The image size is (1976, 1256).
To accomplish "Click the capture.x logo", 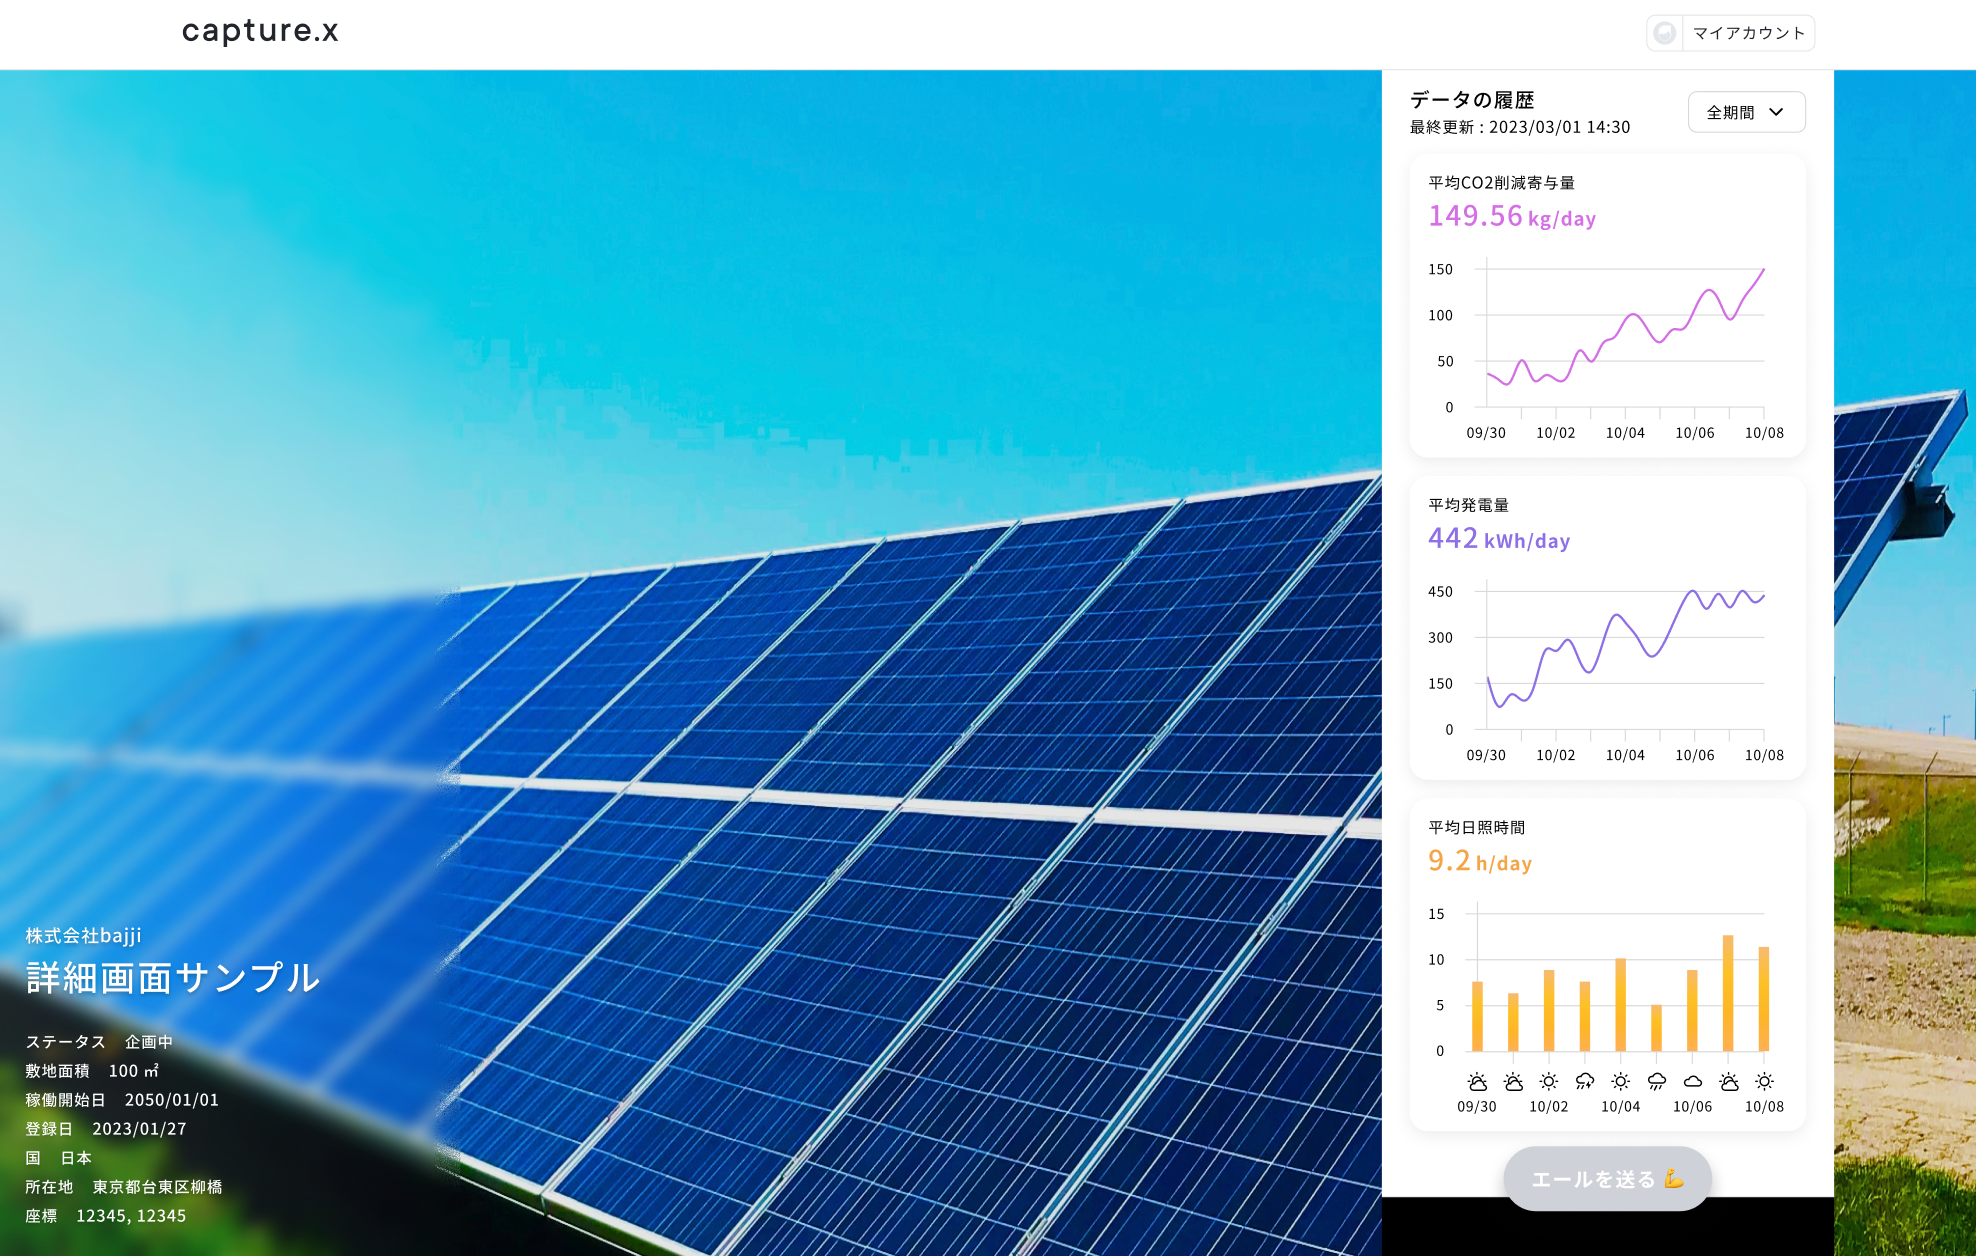I will click(x=260, y=31).
